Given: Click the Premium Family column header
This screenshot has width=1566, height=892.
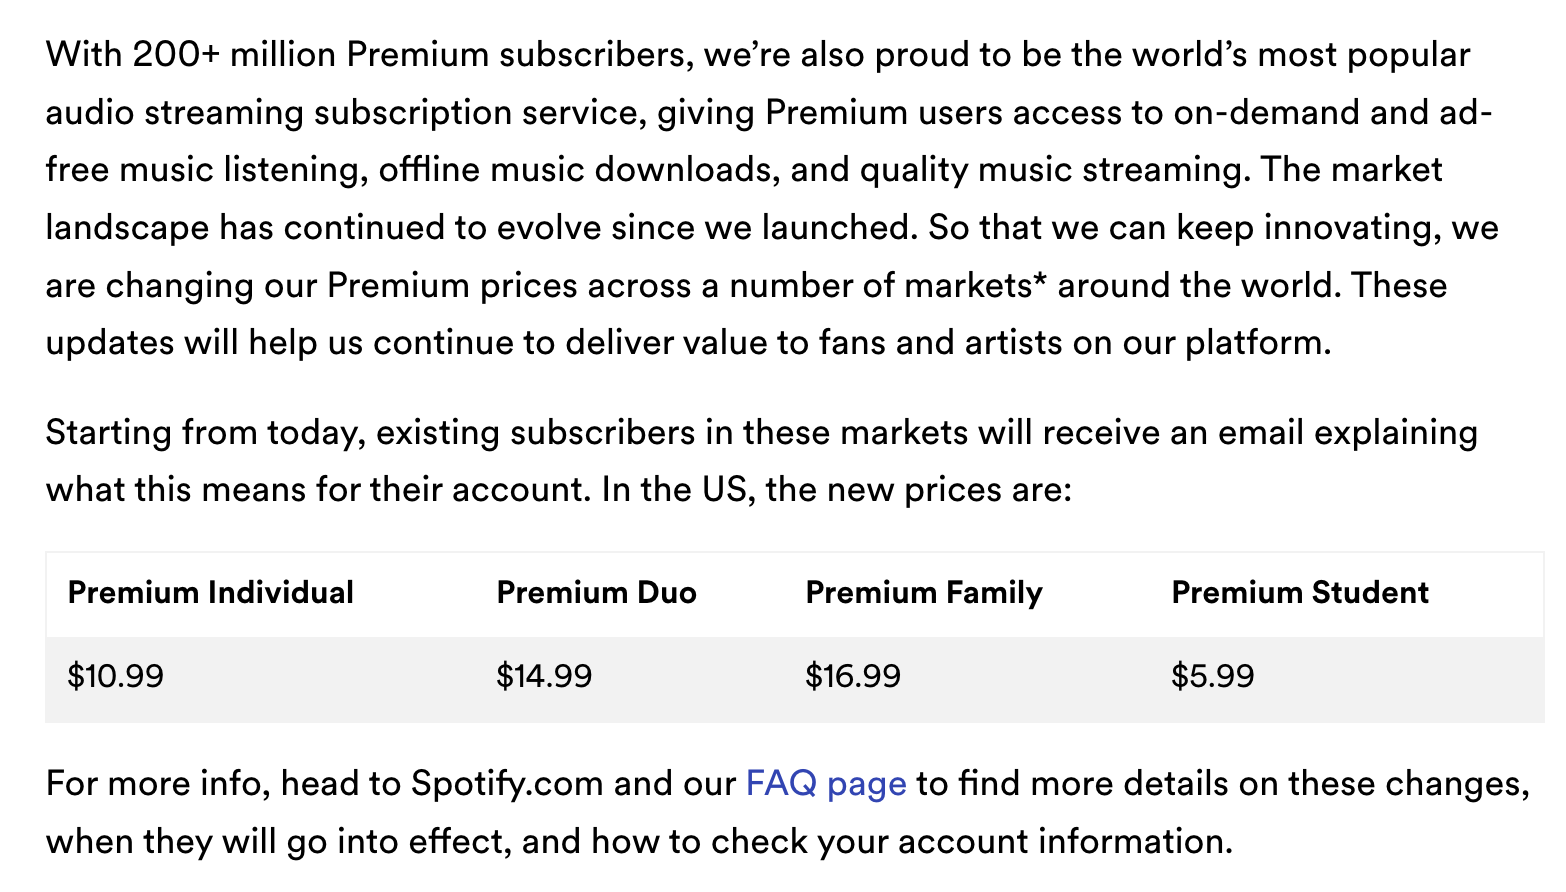Looking at the screenshot, I should (x=924, y=593).
